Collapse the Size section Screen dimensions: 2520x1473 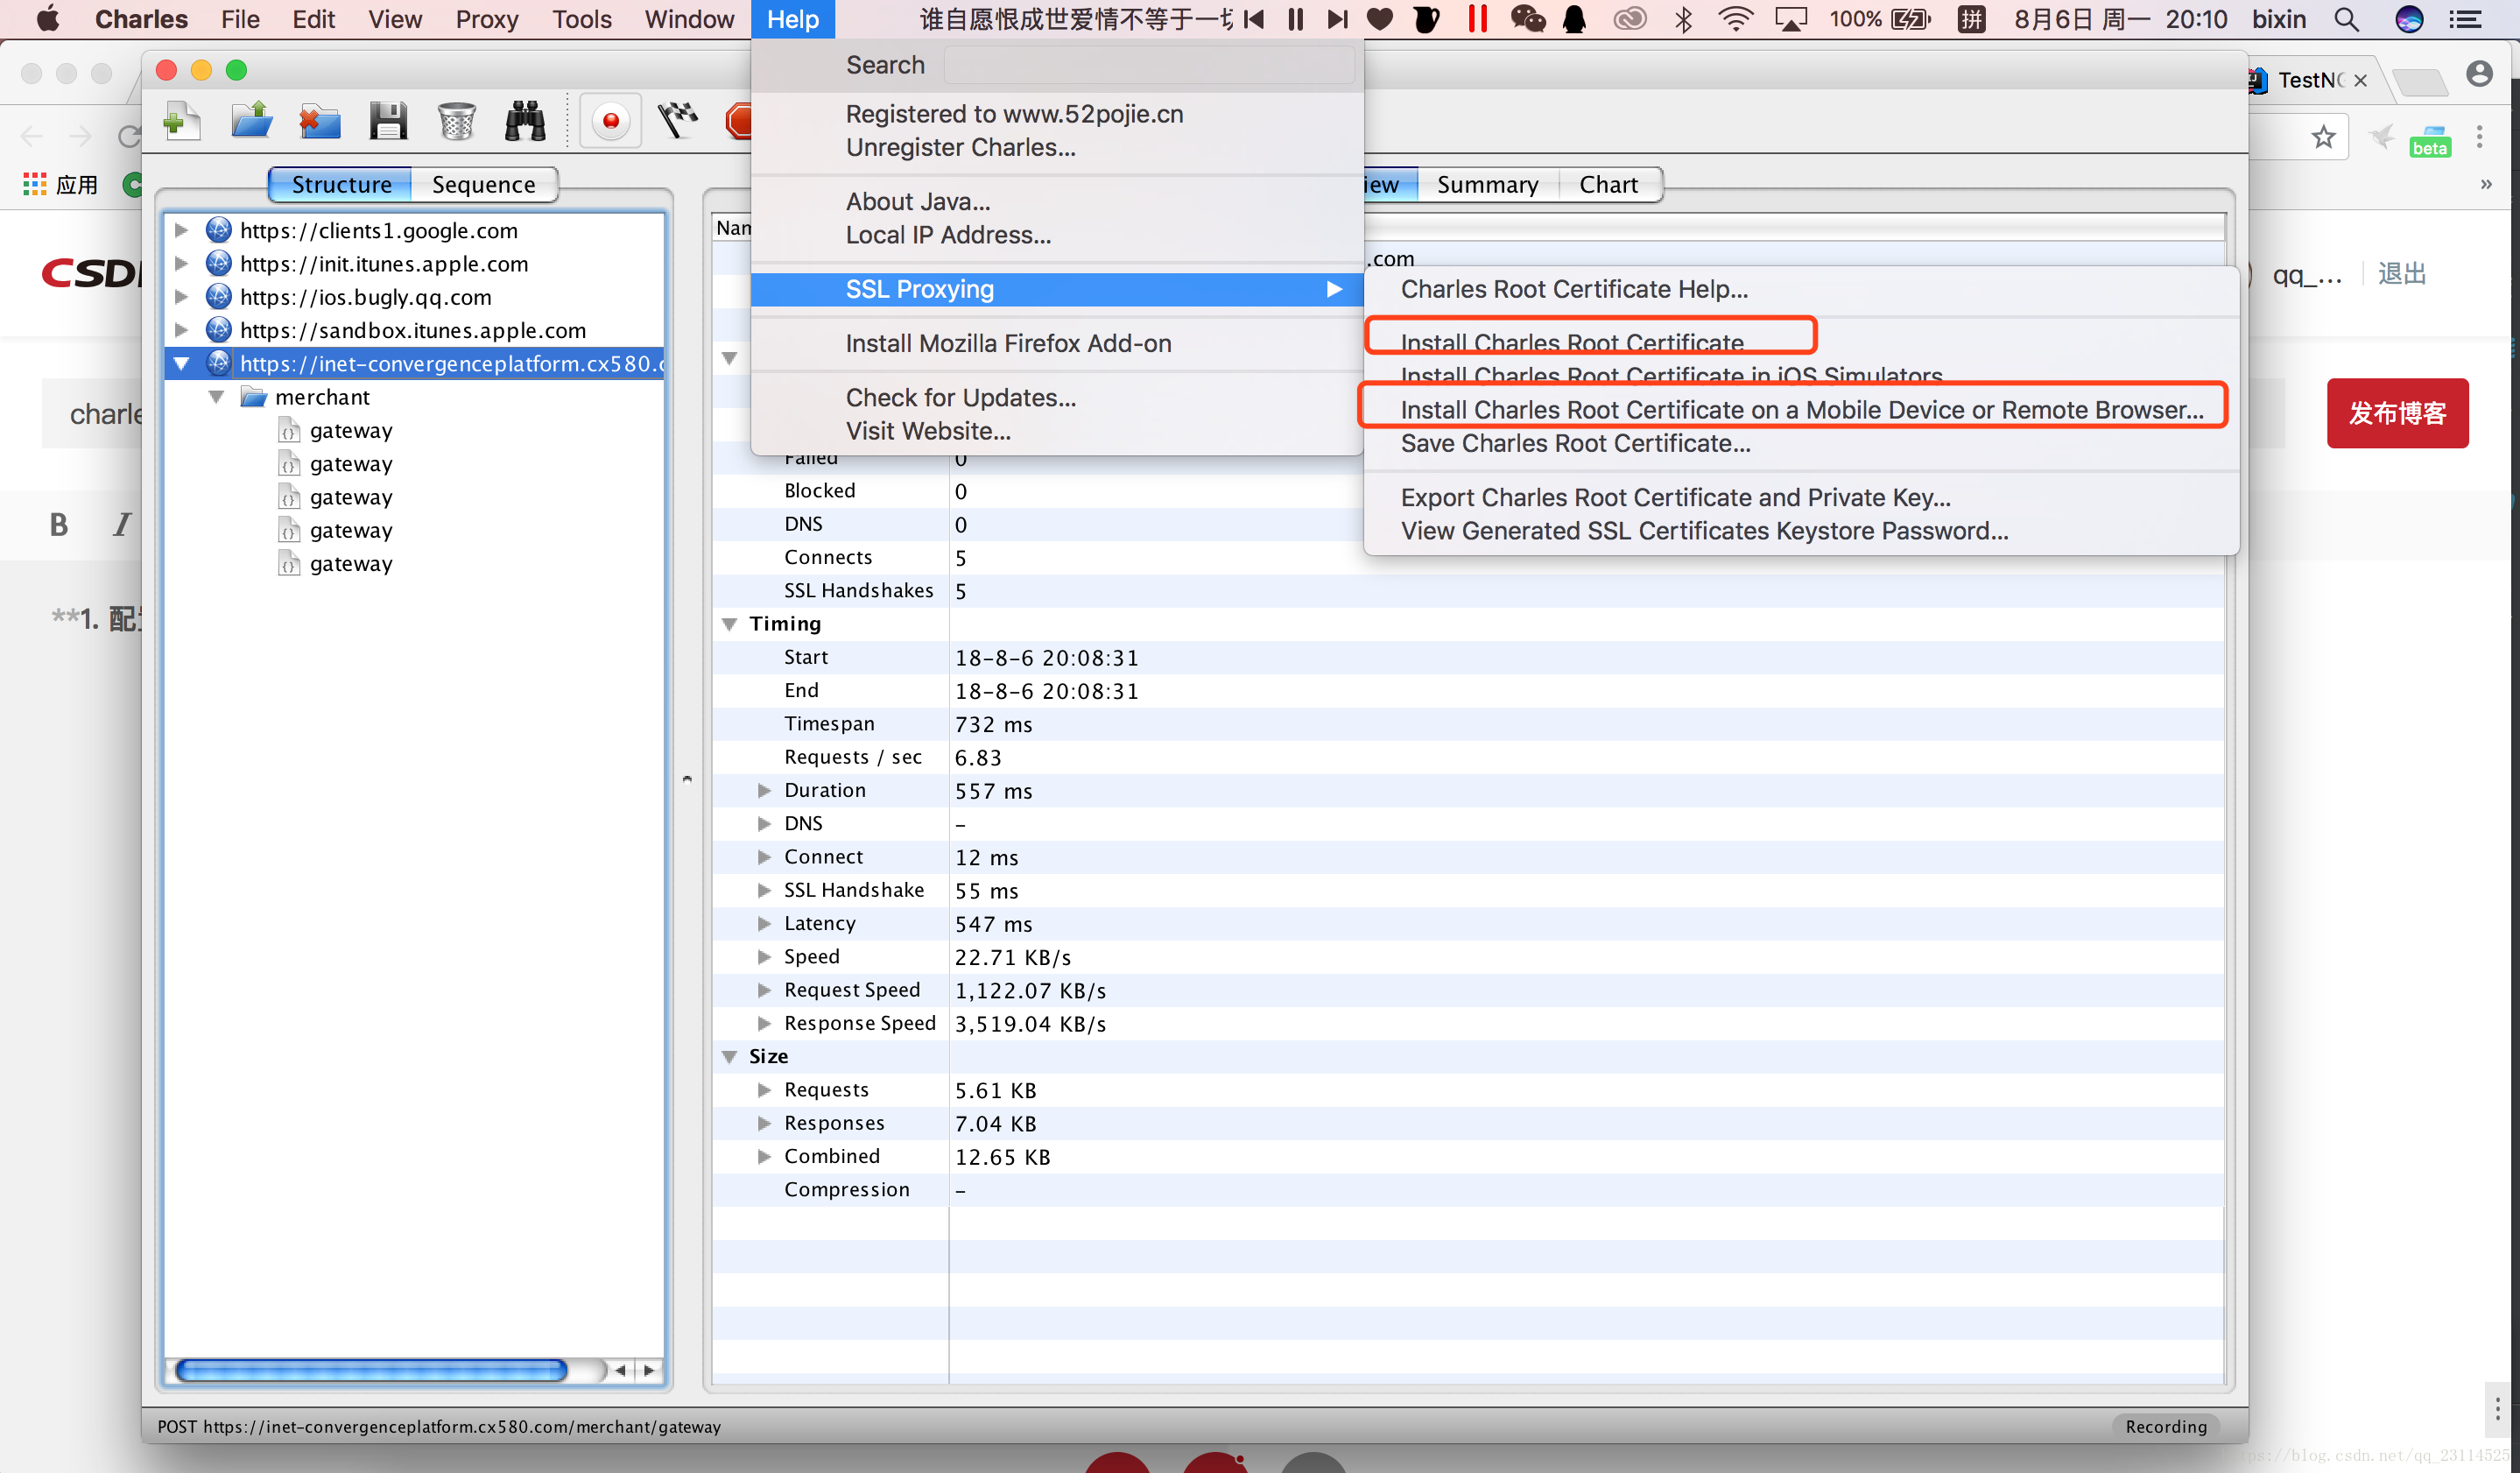click(729, 1057)
